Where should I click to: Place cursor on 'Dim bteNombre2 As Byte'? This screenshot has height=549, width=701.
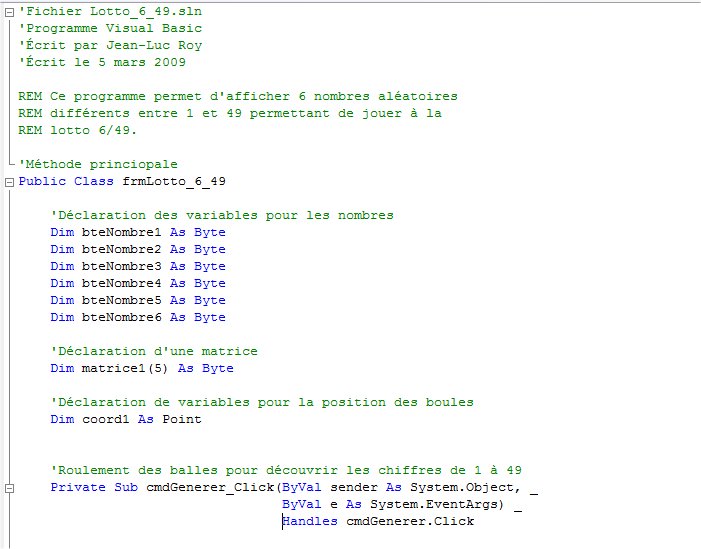[x=138, y=249]
